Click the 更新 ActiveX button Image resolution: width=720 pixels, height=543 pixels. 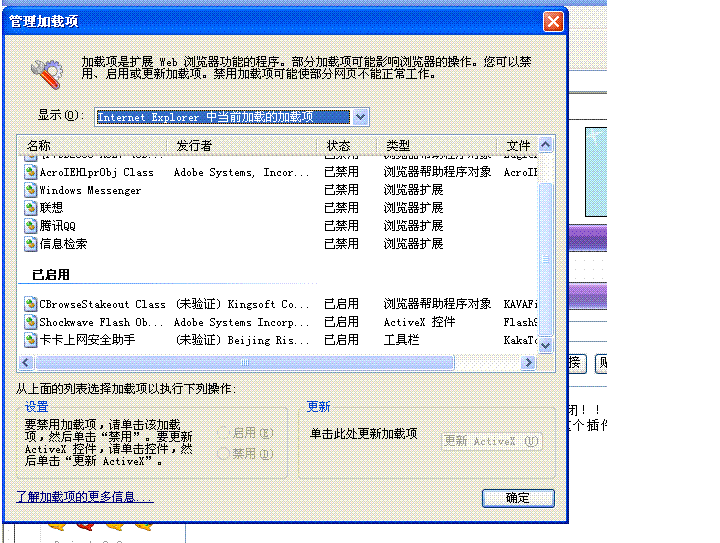492,441
